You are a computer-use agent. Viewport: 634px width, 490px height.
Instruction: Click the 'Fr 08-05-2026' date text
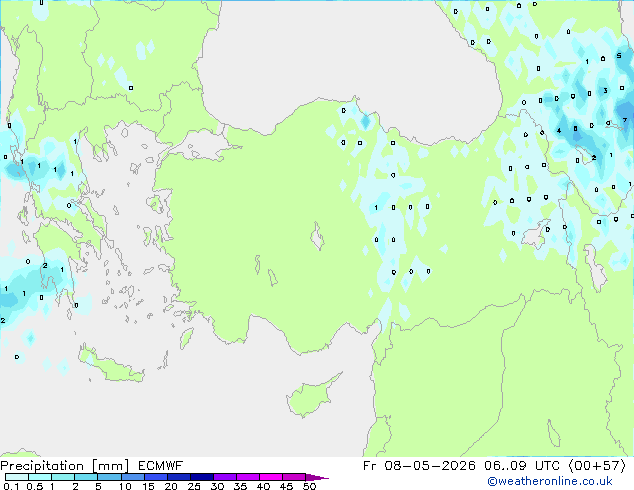(x=419, y=466)
